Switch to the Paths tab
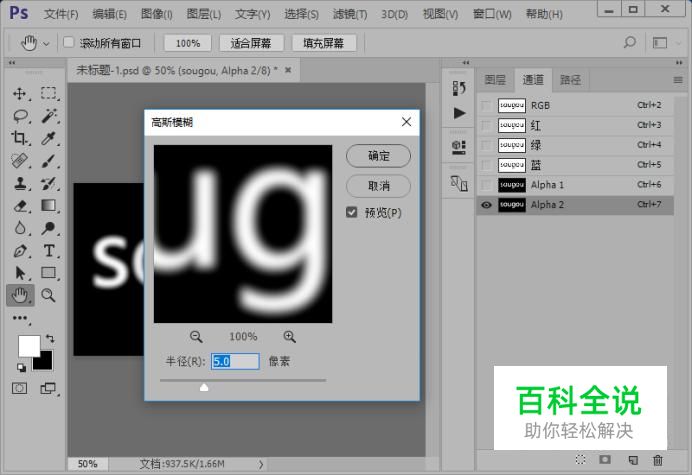 570,80
